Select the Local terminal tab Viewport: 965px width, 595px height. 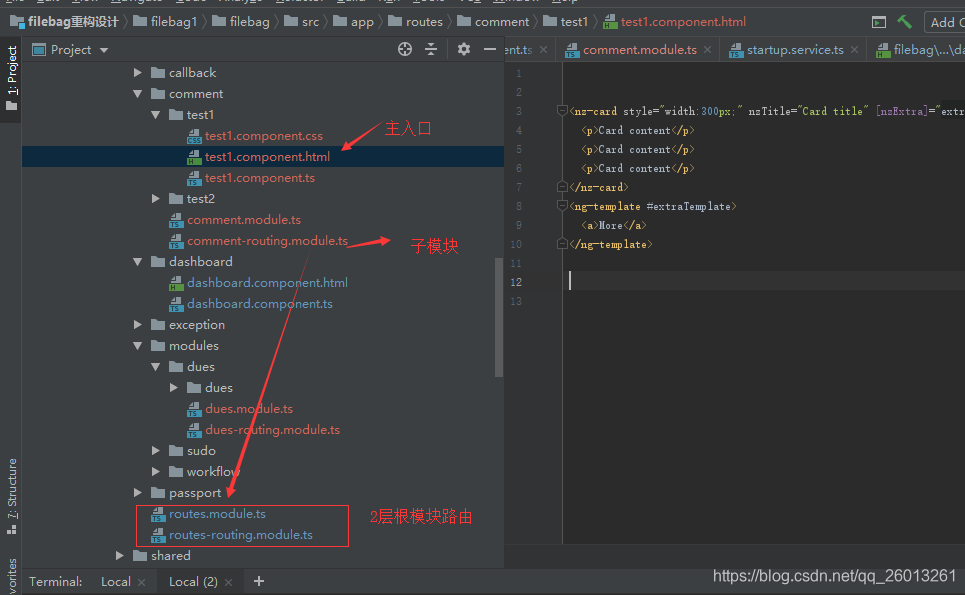[116, 581]
